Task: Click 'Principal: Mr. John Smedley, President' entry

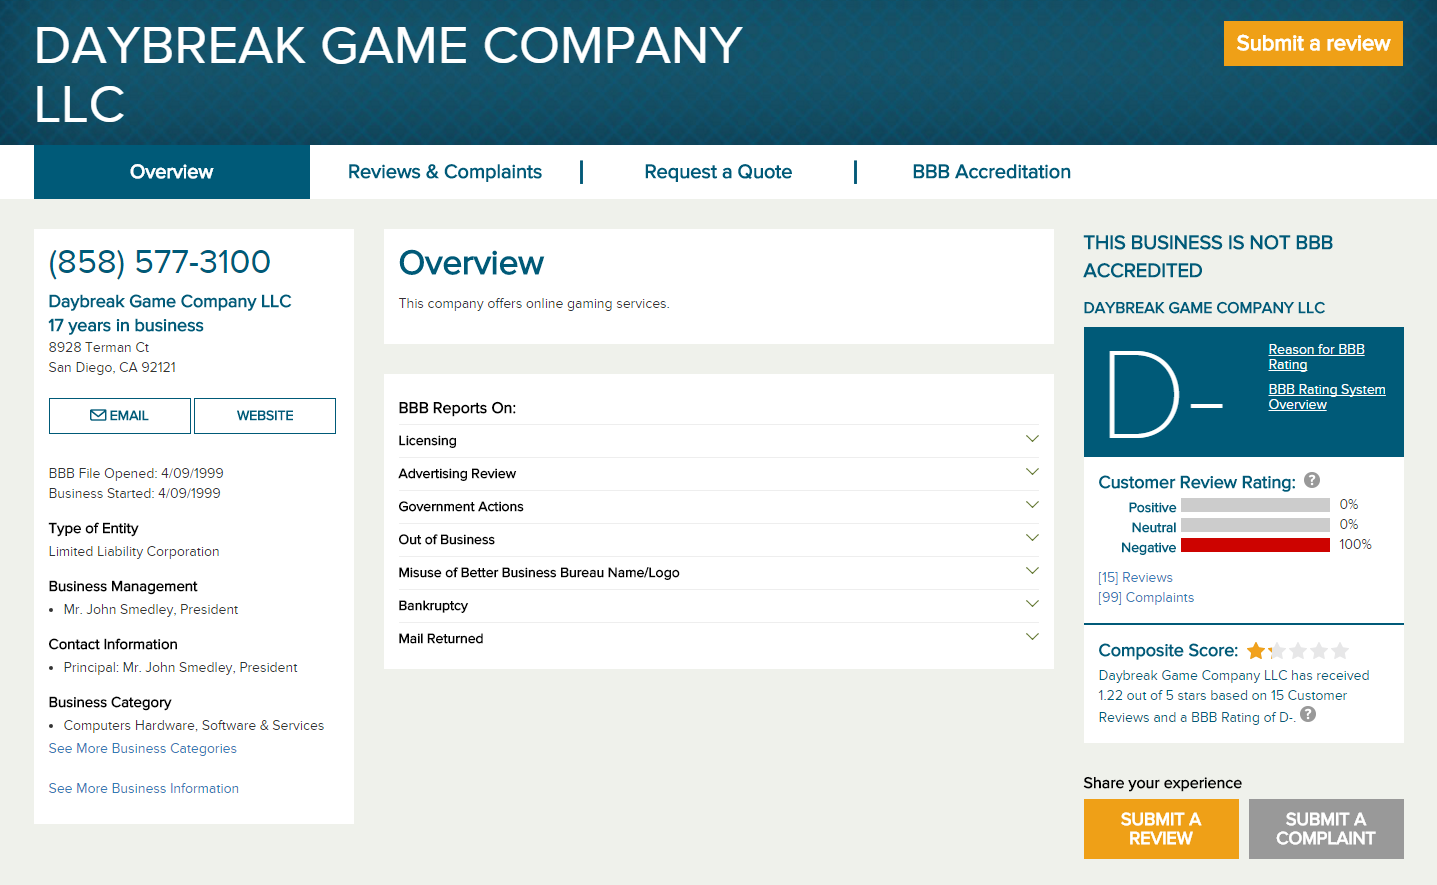Action: [181, 668]
